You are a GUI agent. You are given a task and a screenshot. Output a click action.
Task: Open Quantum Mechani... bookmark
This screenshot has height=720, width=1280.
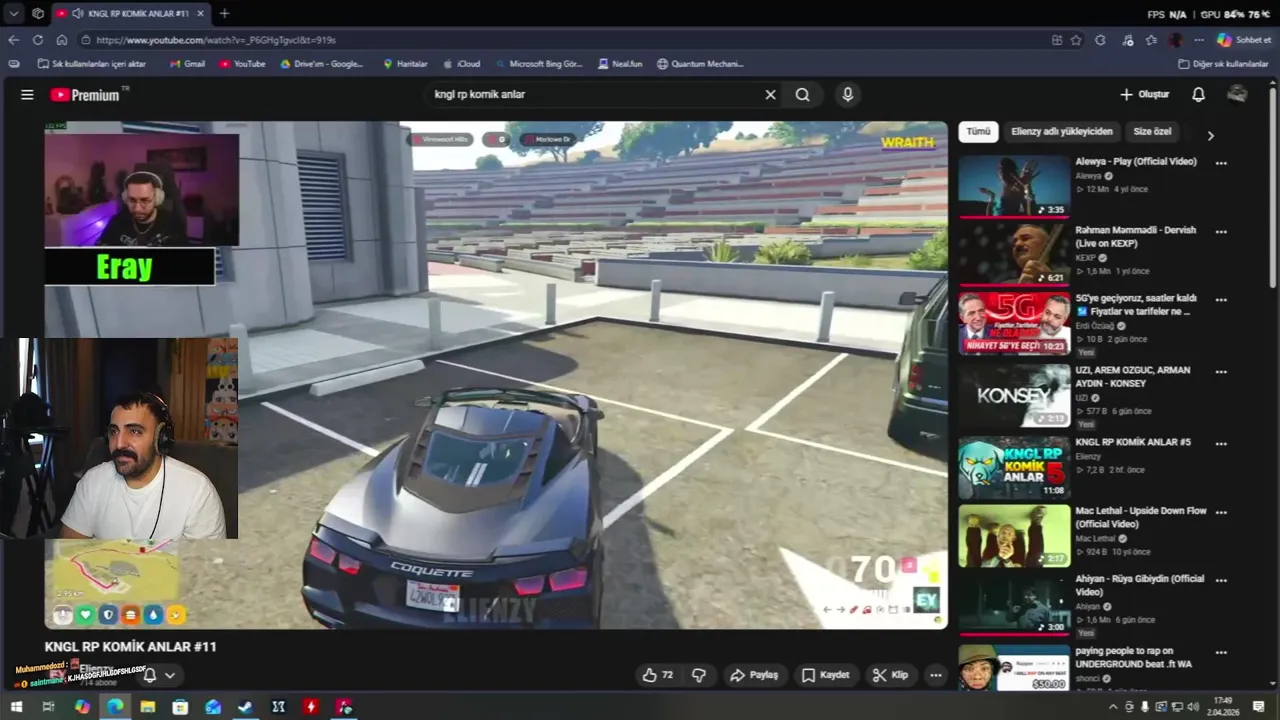tap(700, 64)
